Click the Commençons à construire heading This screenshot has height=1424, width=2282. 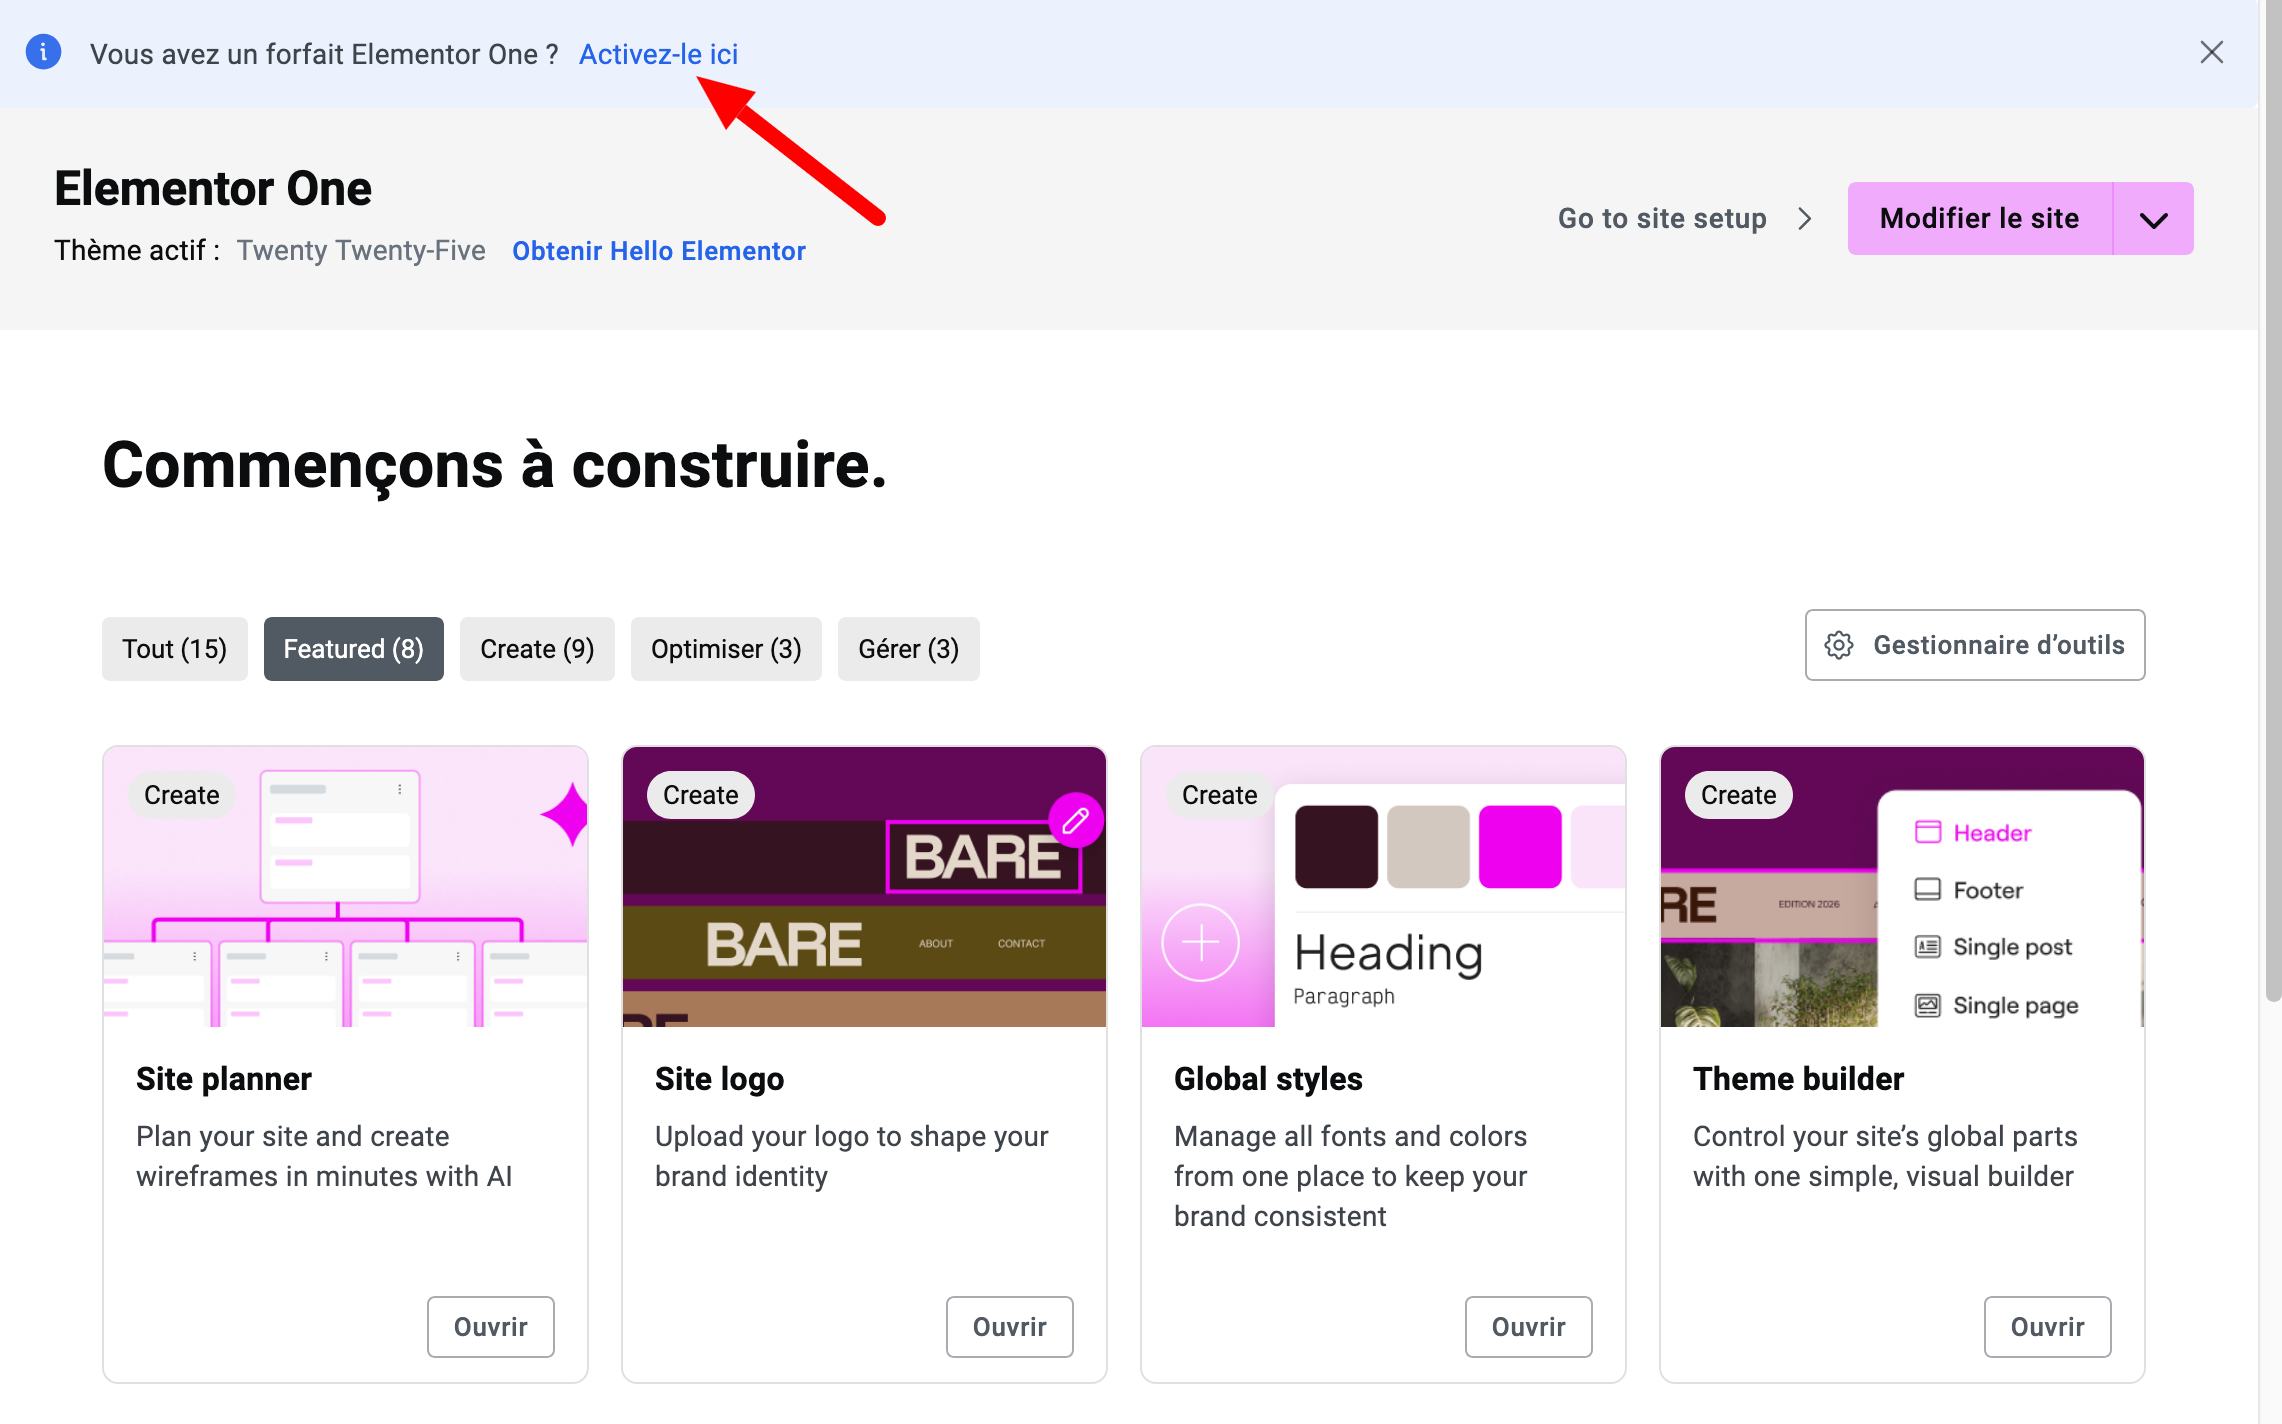click(495, 466)
